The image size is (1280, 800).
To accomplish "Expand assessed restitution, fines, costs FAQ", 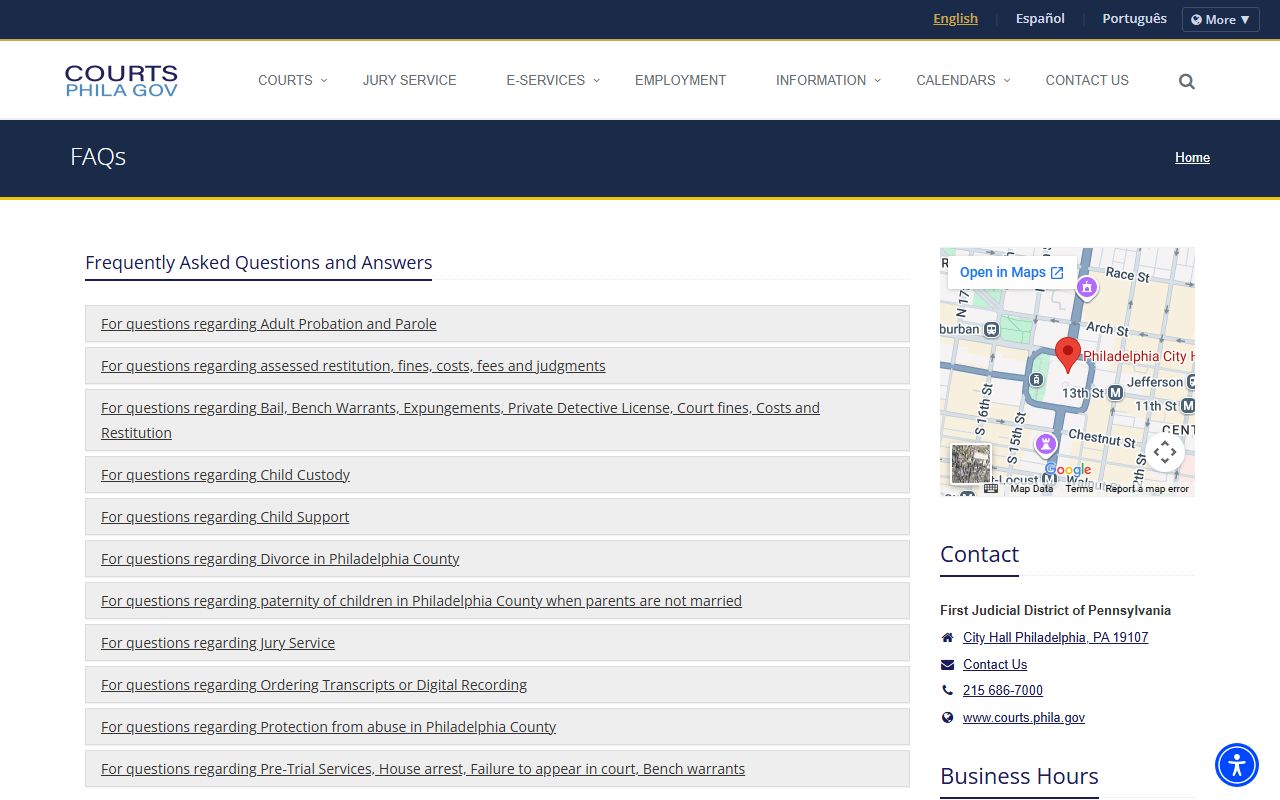I will click(497, 366).
